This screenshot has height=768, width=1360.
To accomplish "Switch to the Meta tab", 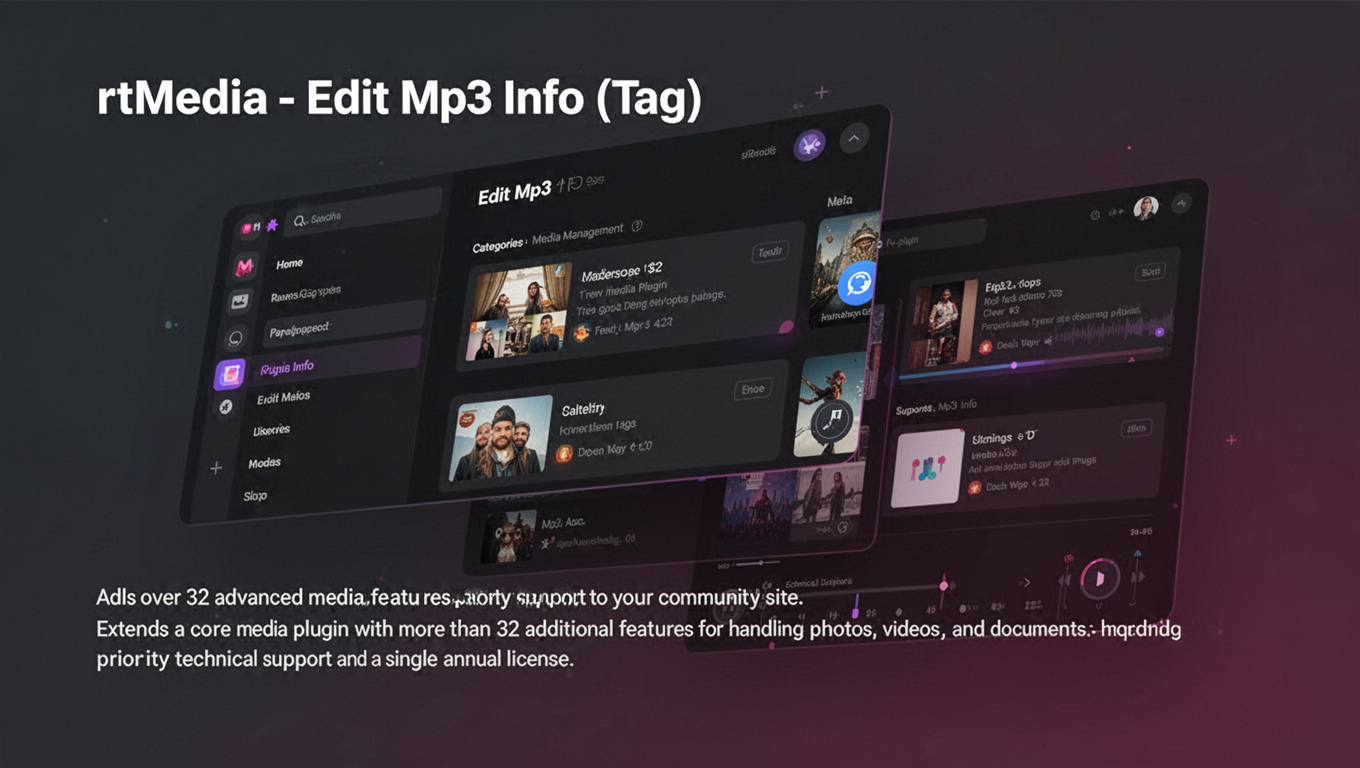I will coord(839,200).
